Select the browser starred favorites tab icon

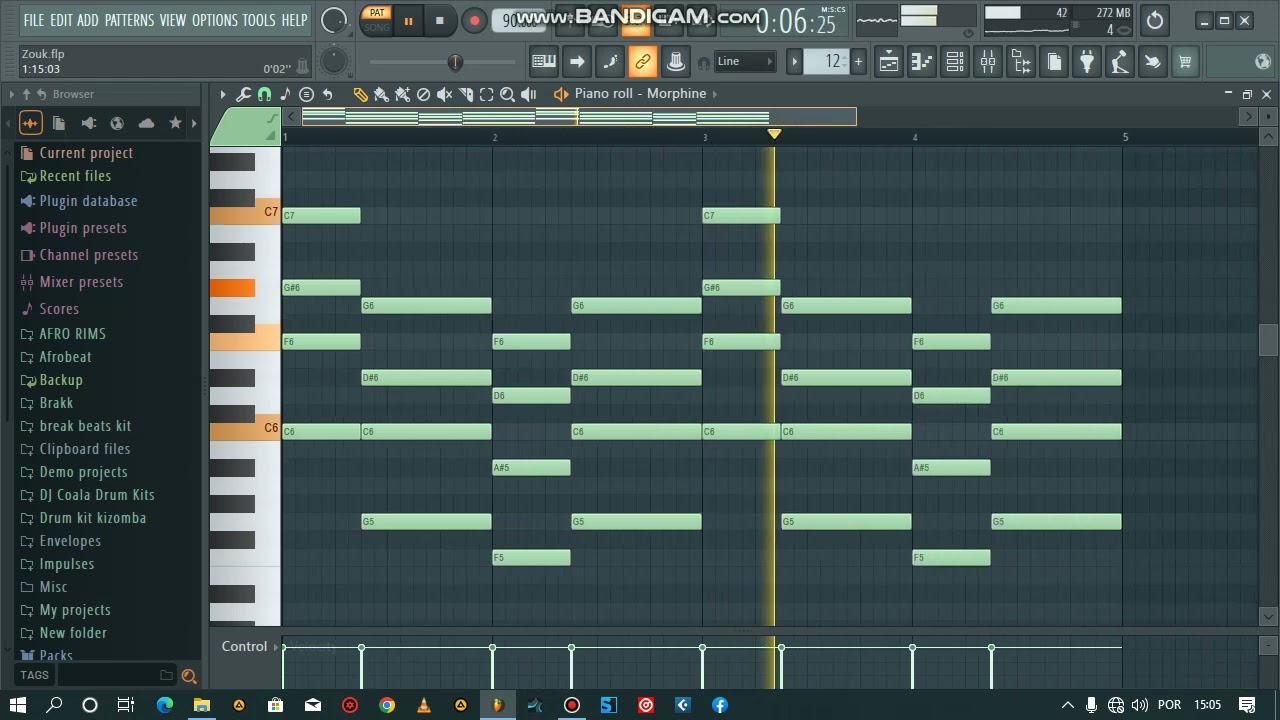point(175,123)
